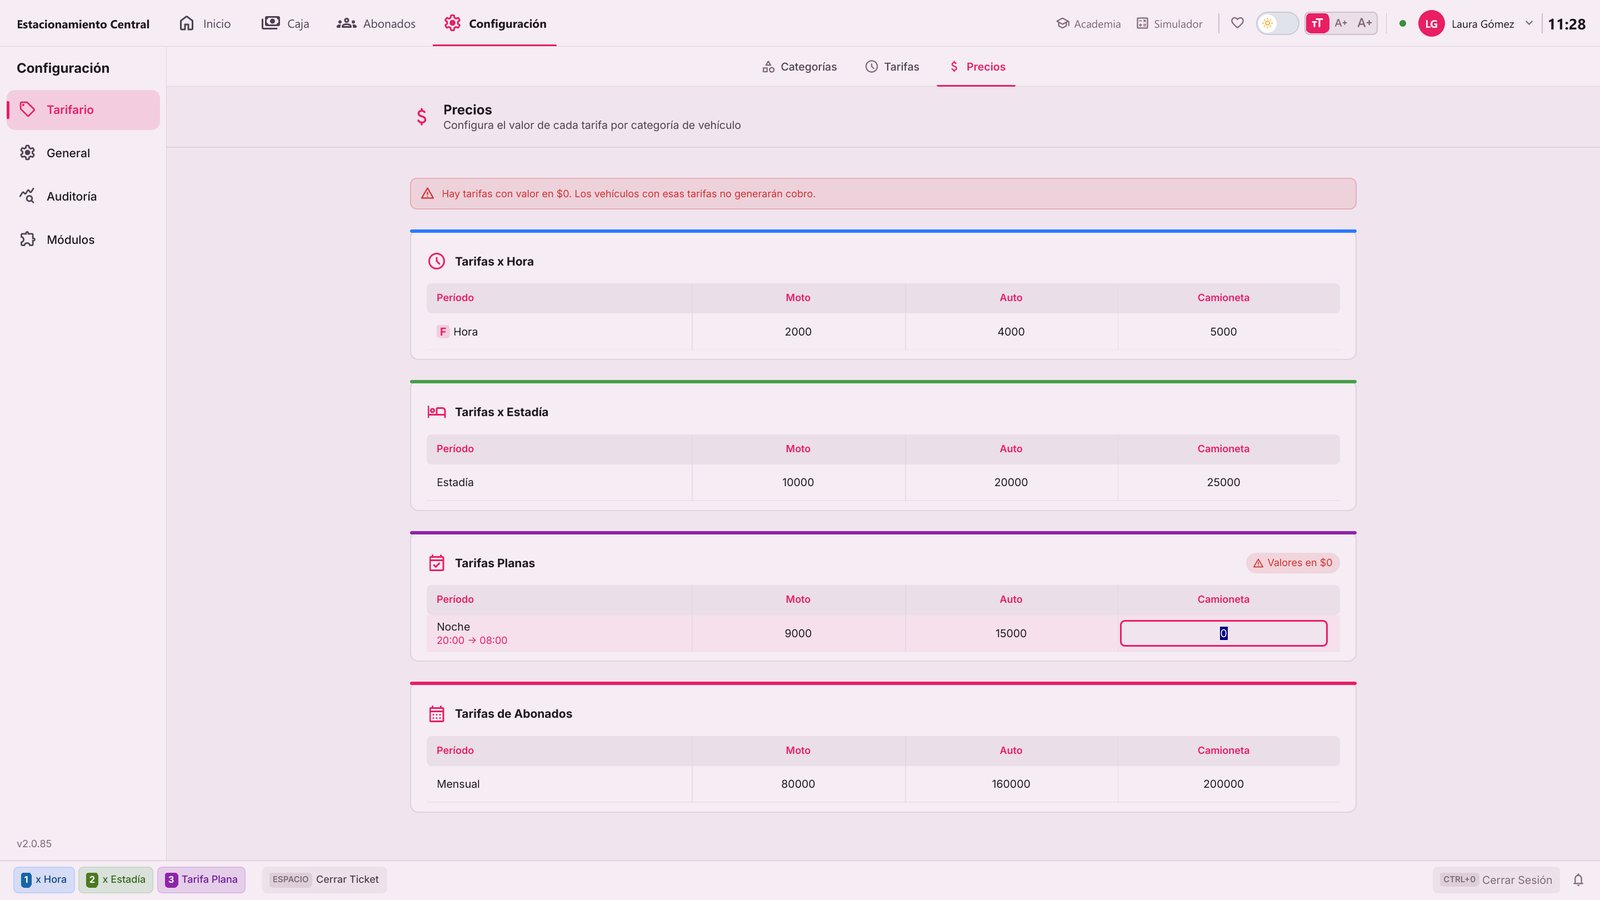The width and height of the screenshot is (1600, 900).
Task: Open General settings in the sidebar
Action: (x=83, y=153)
